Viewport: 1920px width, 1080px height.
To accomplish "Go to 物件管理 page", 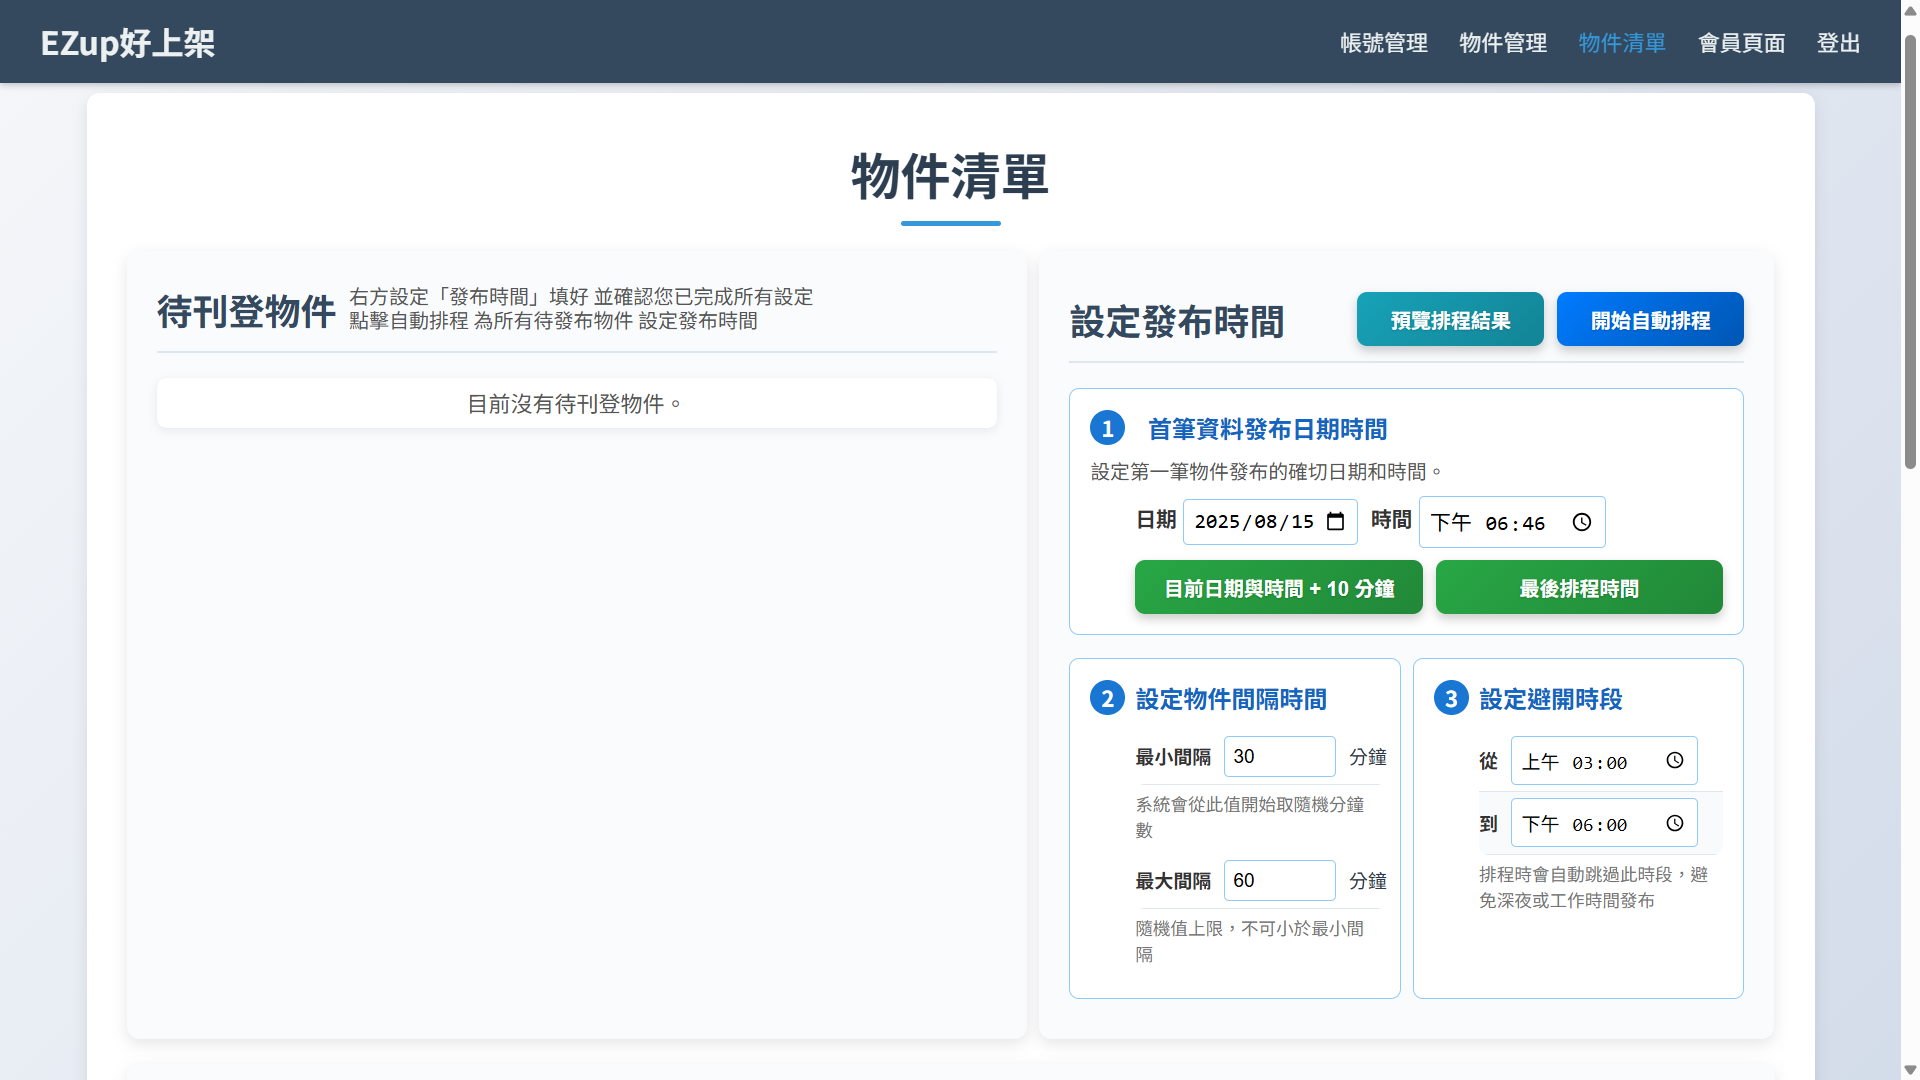I will pos(1503,43).
